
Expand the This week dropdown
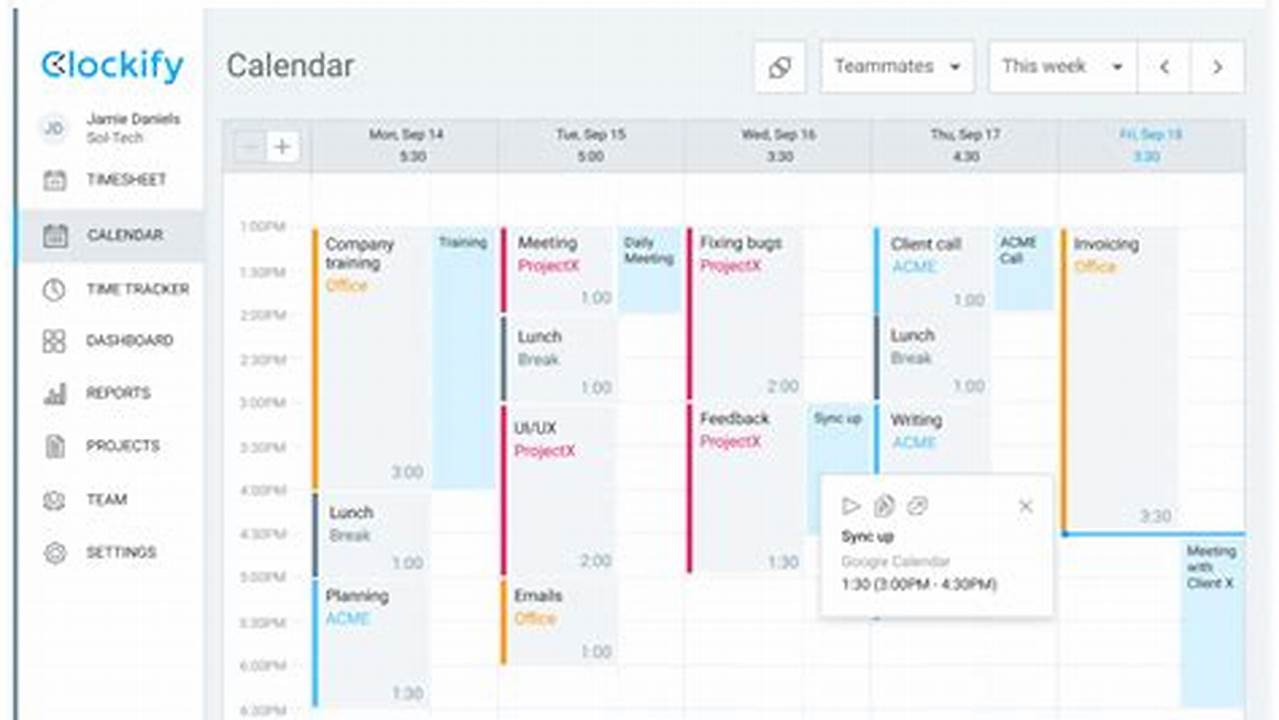(1060, 66)
